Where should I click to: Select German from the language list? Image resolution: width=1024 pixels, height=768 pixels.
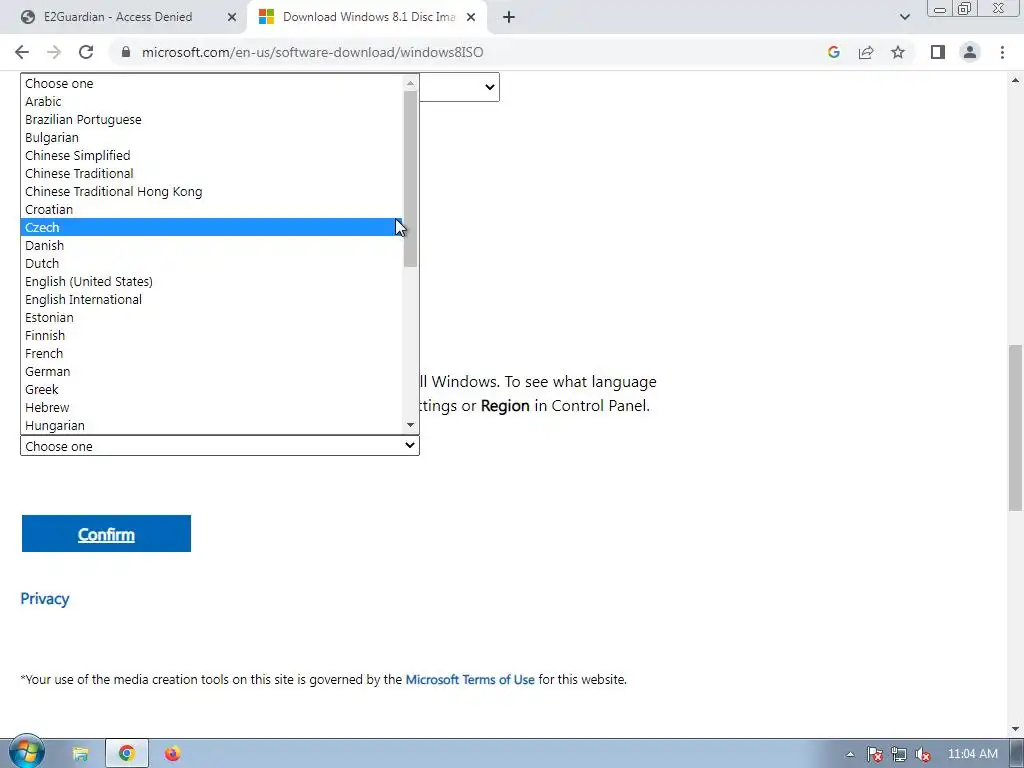tap(212, 371)
